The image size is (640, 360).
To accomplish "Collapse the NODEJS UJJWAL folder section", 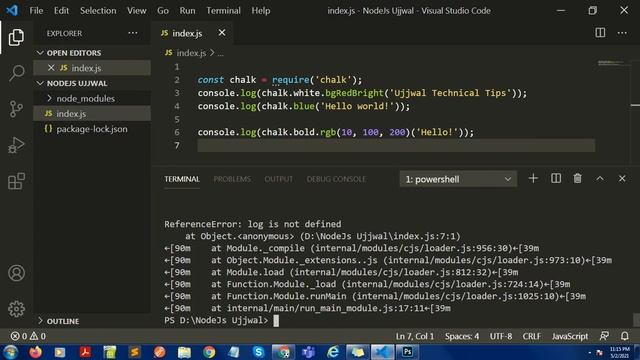I will pos(40,83).
